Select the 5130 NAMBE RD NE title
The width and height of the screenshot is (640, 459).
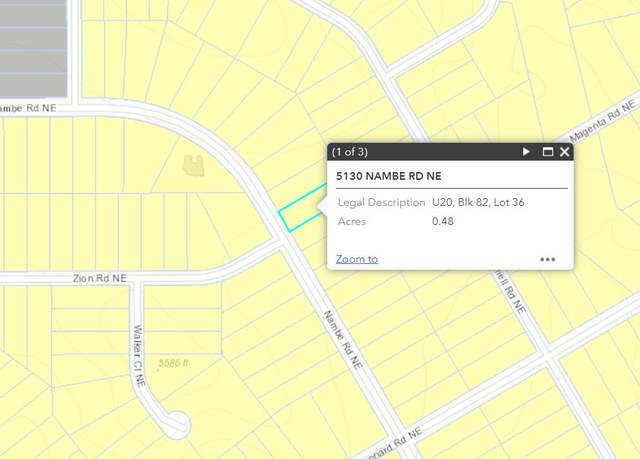pyautogui.click(x=389, y=176)
